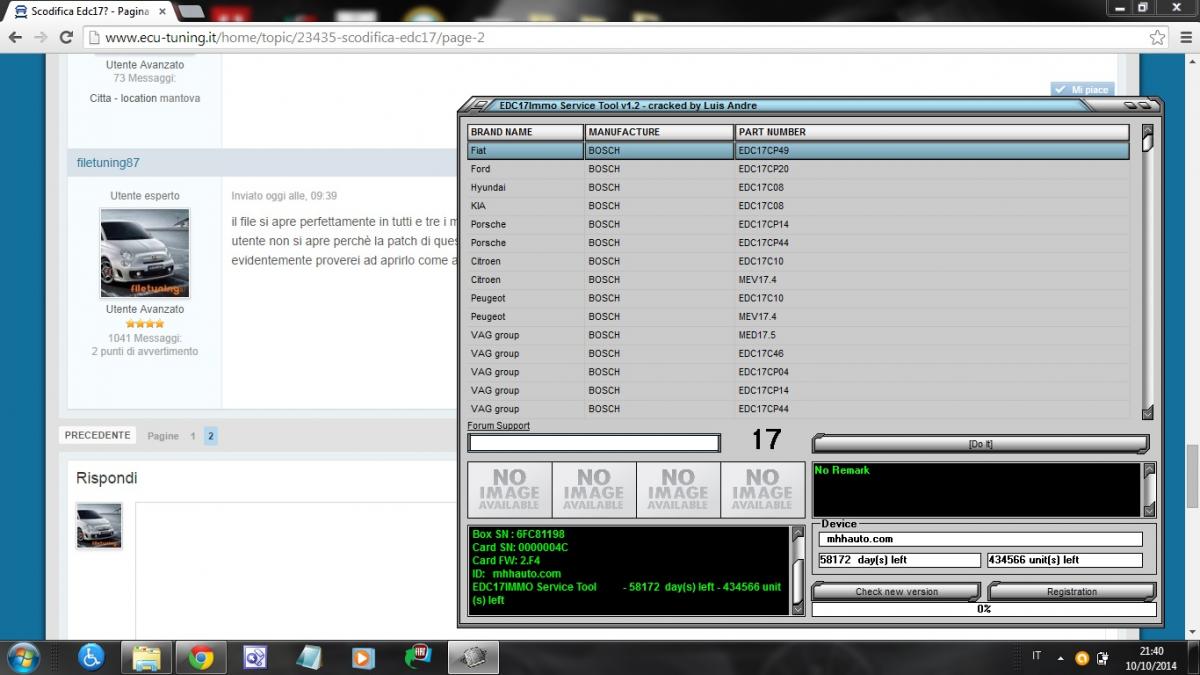Click the Device name field mhhauto.com
The width and height of the screenshot is (1200, 675).
click(980, 539)
